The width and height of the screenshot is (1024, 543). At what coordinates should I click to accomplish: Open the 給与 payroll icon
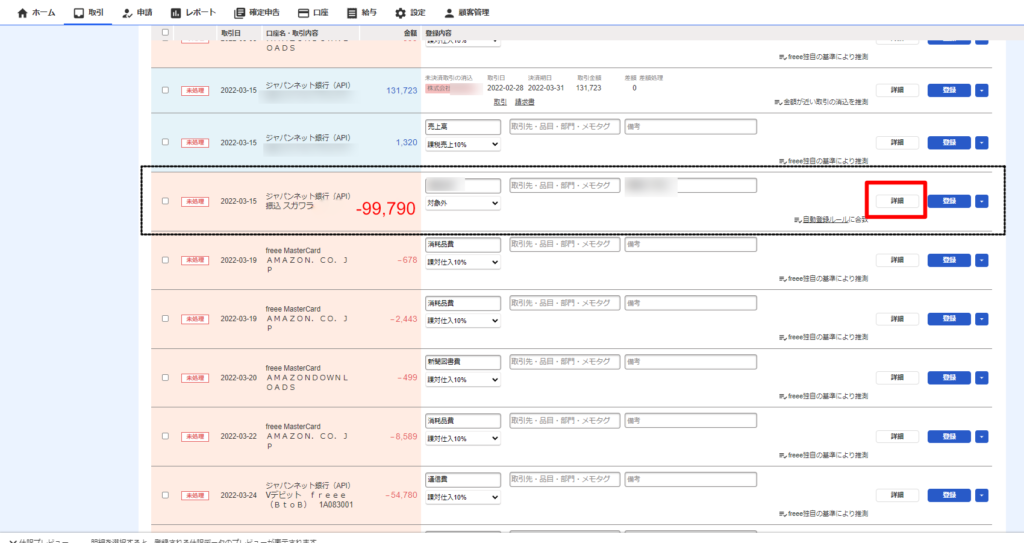(352, 13)
